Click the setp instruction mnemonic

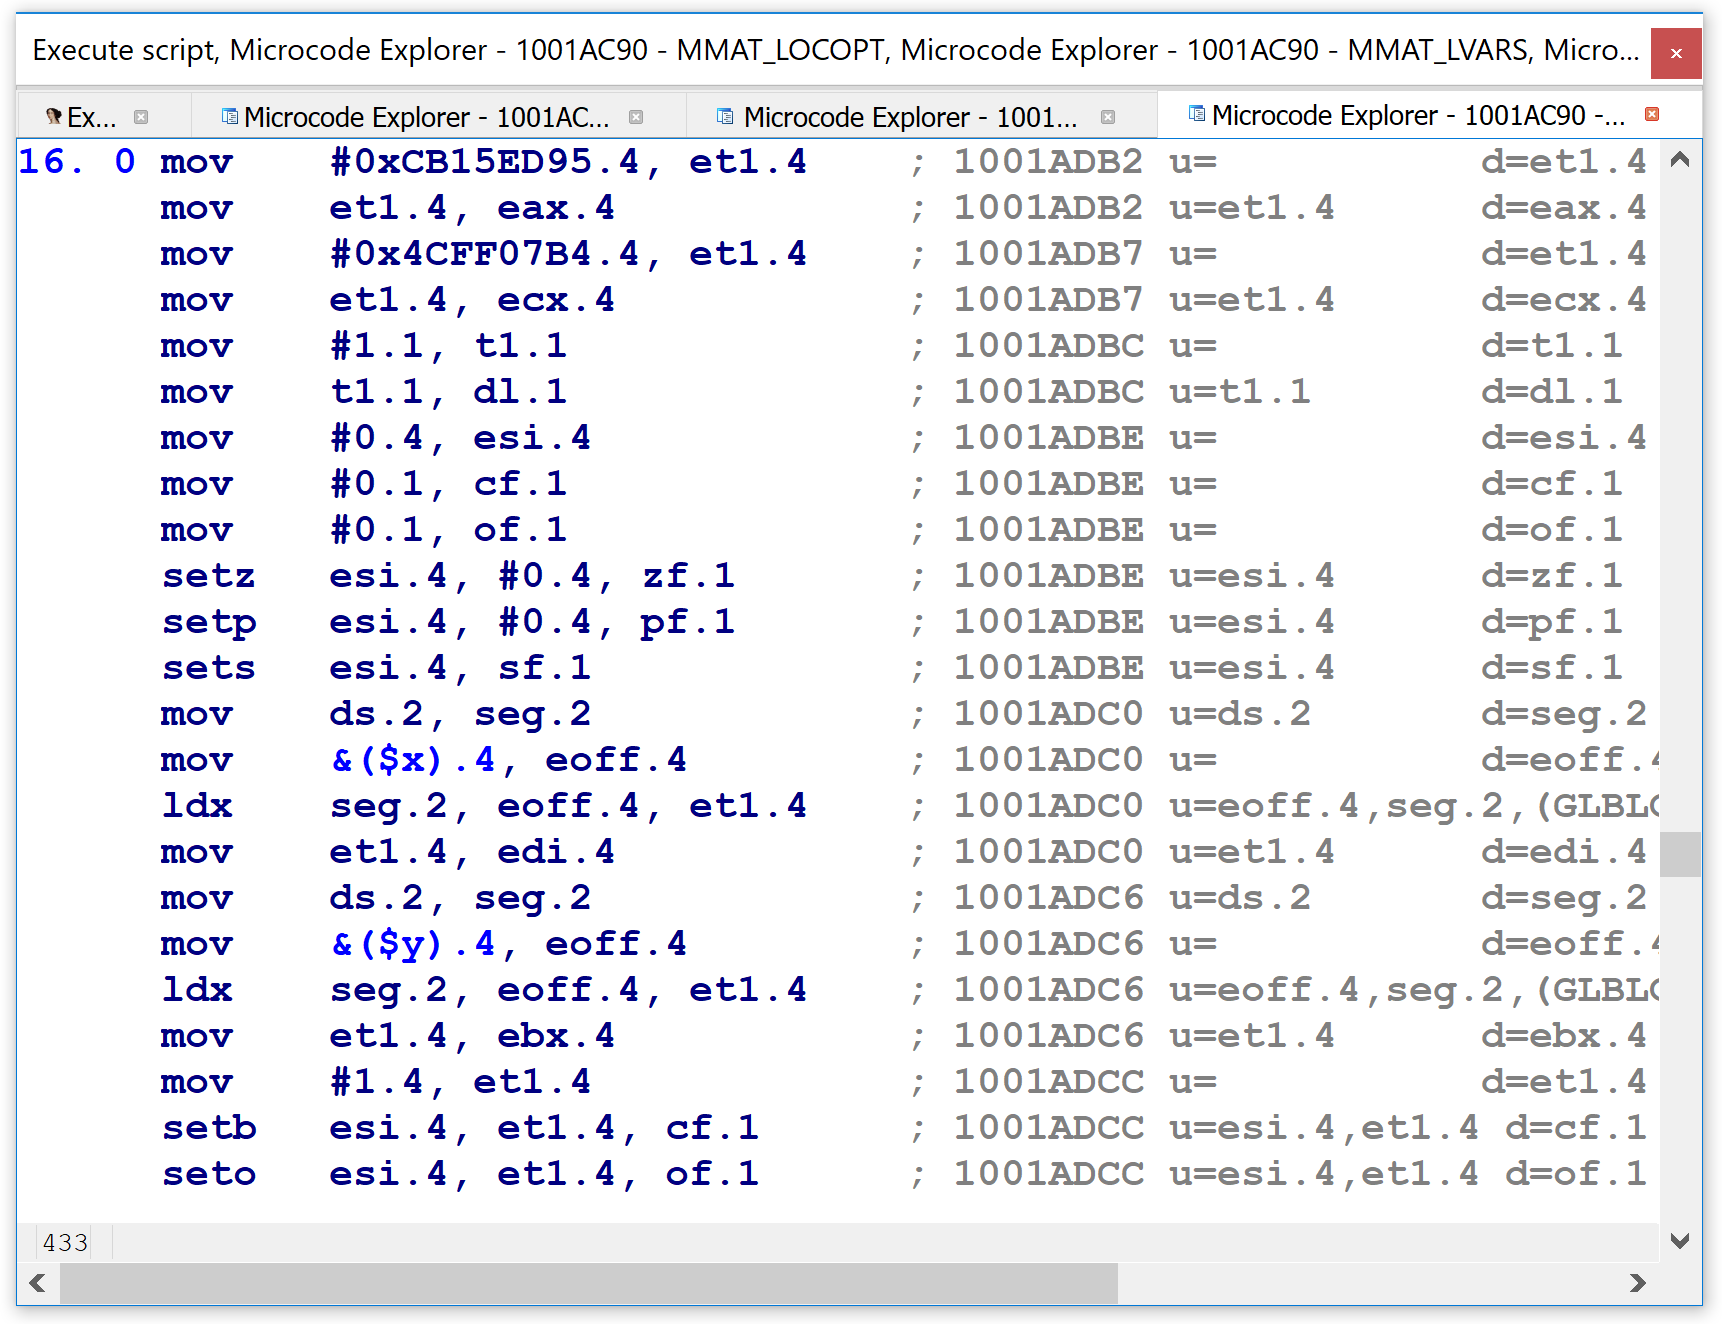pyautogui.click(x=208, y=622)
